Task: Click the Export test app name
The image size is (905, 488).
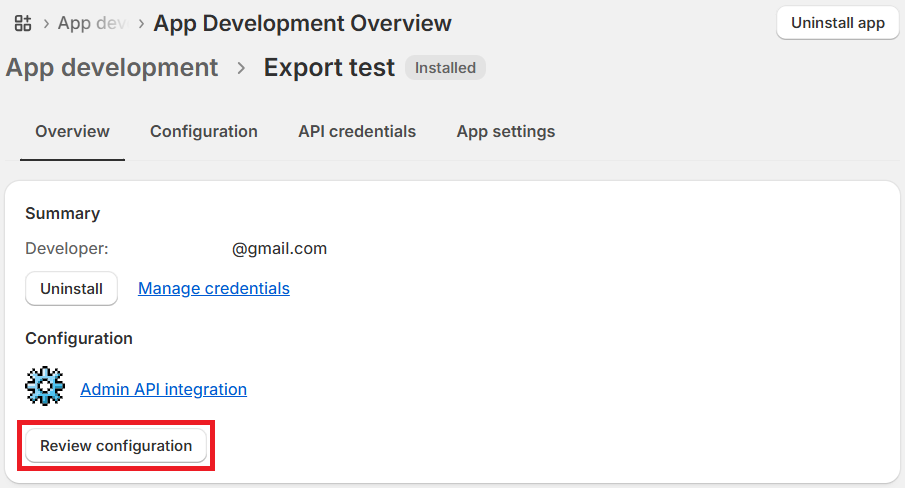Action: pos(329,68)
